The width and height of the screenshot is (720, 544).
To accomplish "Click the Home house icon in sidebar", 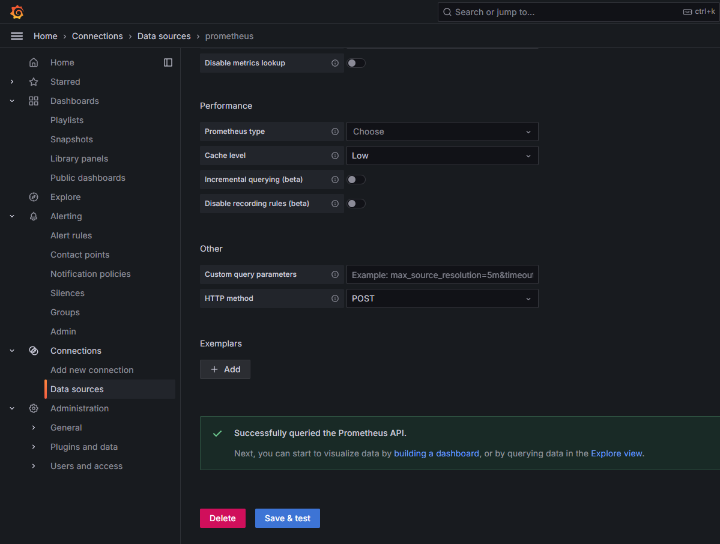I will pyautogui.click(x=34, y=62).
